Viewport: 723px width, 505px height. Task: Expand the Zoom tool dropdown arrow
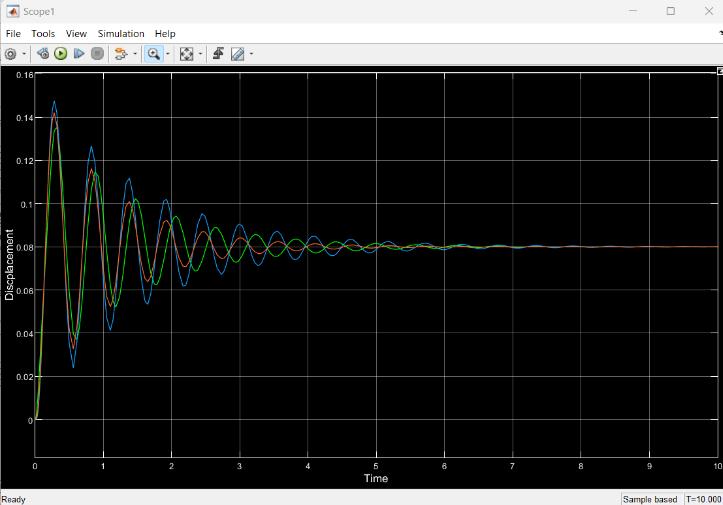click(168, 54)
